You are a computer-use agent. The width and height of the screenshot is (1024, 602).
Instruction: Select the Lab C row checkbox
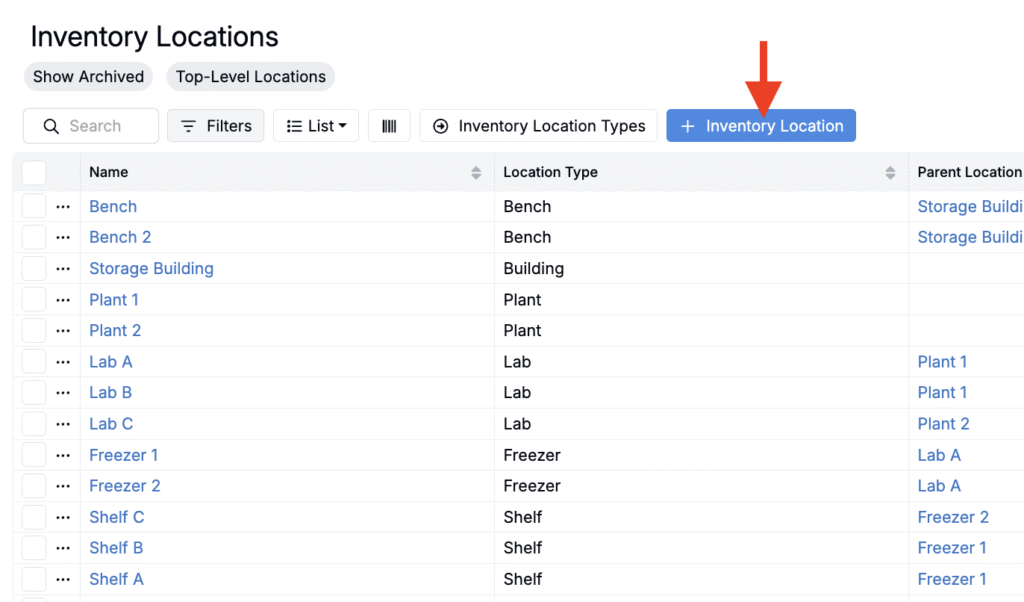[34, 424]
